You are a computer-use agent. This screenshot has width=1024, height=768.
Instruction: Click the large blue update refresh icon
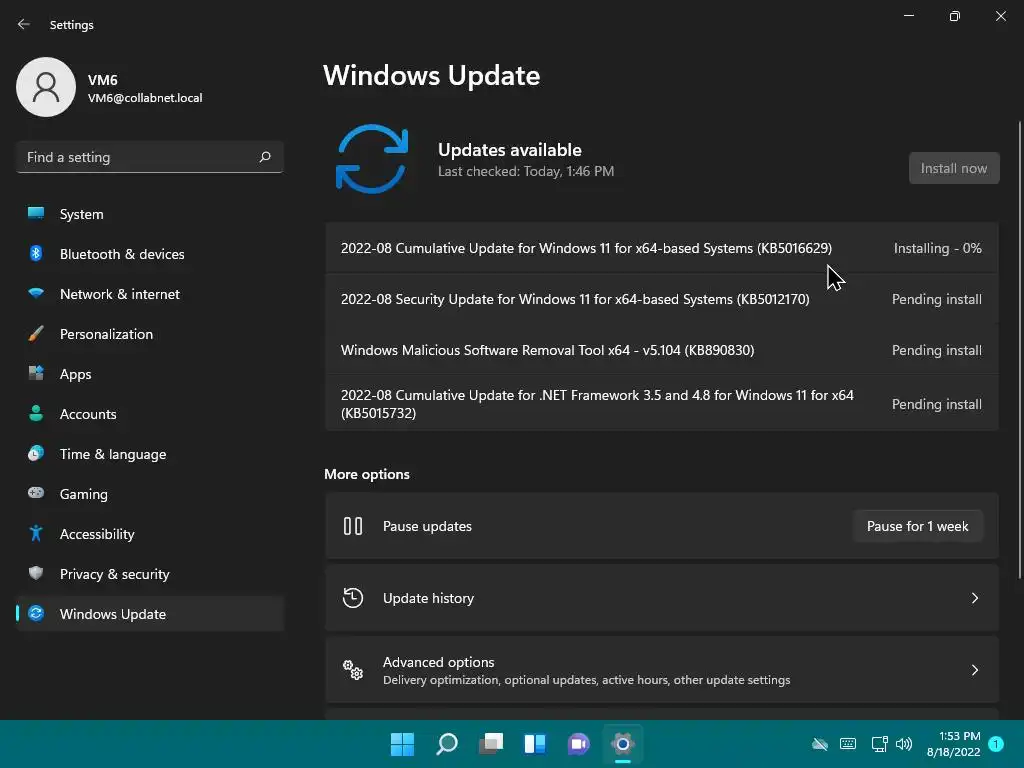(x=372, y=159)
